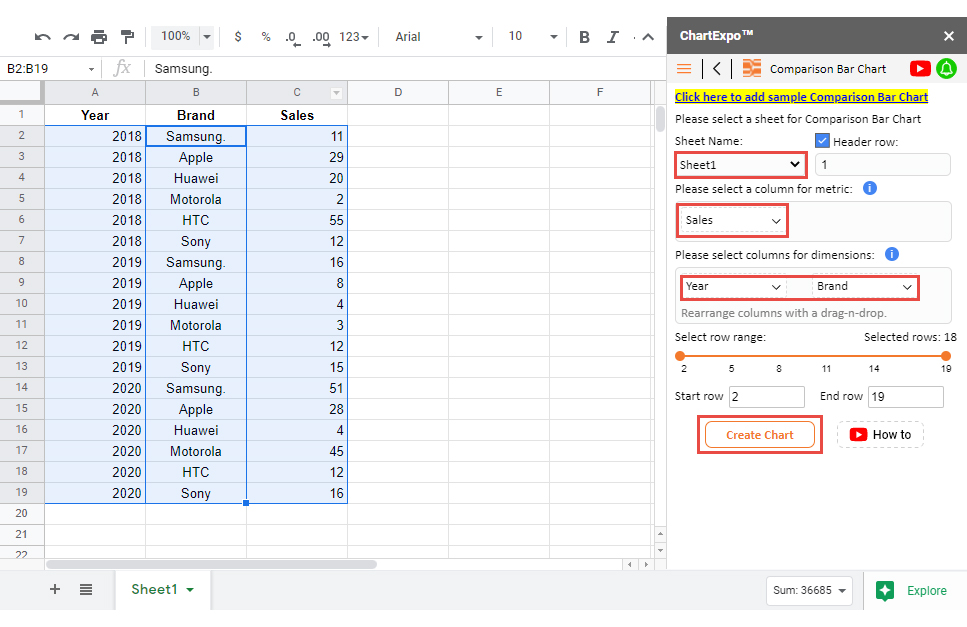Open the Arial font dropdown
Screen dimensions: 967x627
tap(438, 37)
